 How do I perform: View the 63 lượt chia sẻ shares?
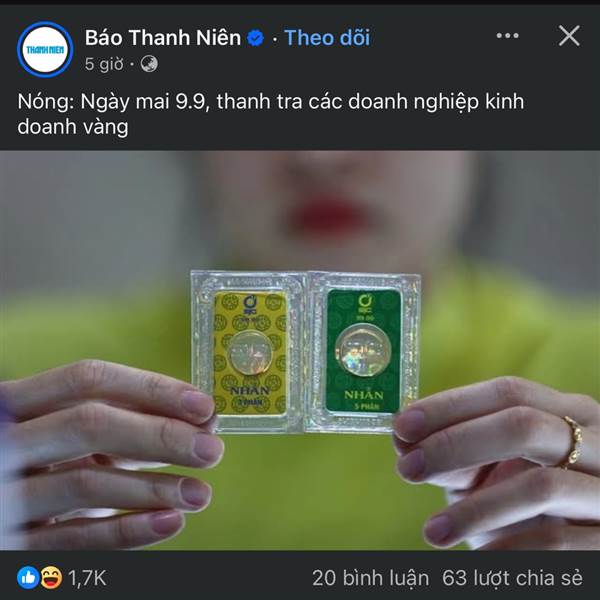(512, 578)
